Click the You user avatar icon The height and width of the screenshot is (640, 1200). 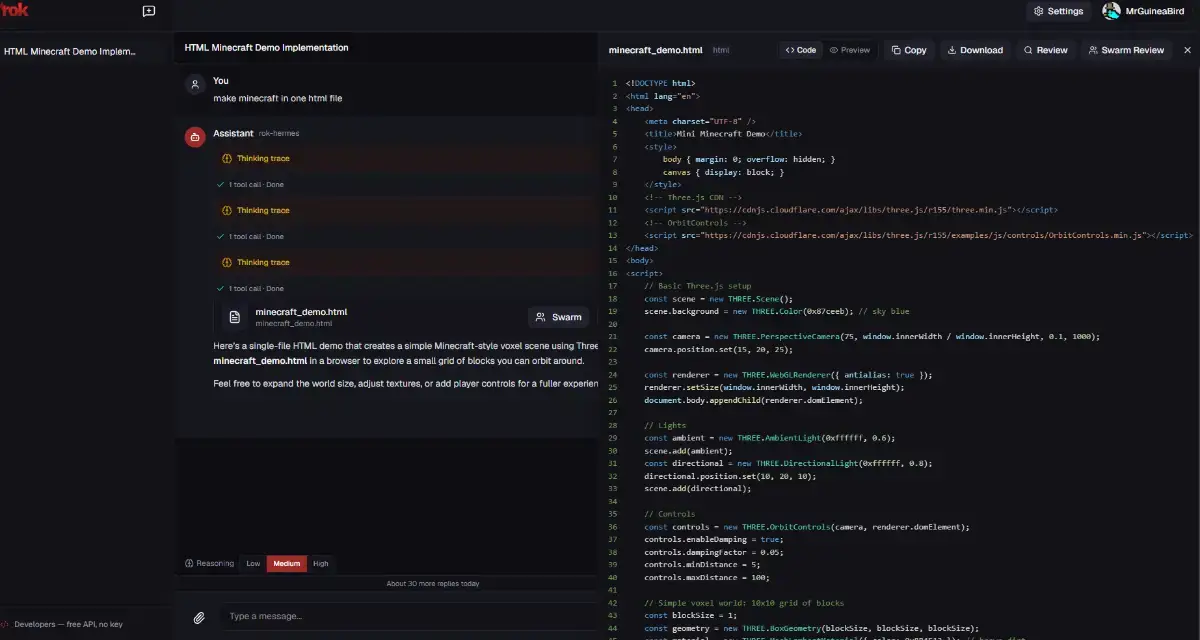click(195, 85)
